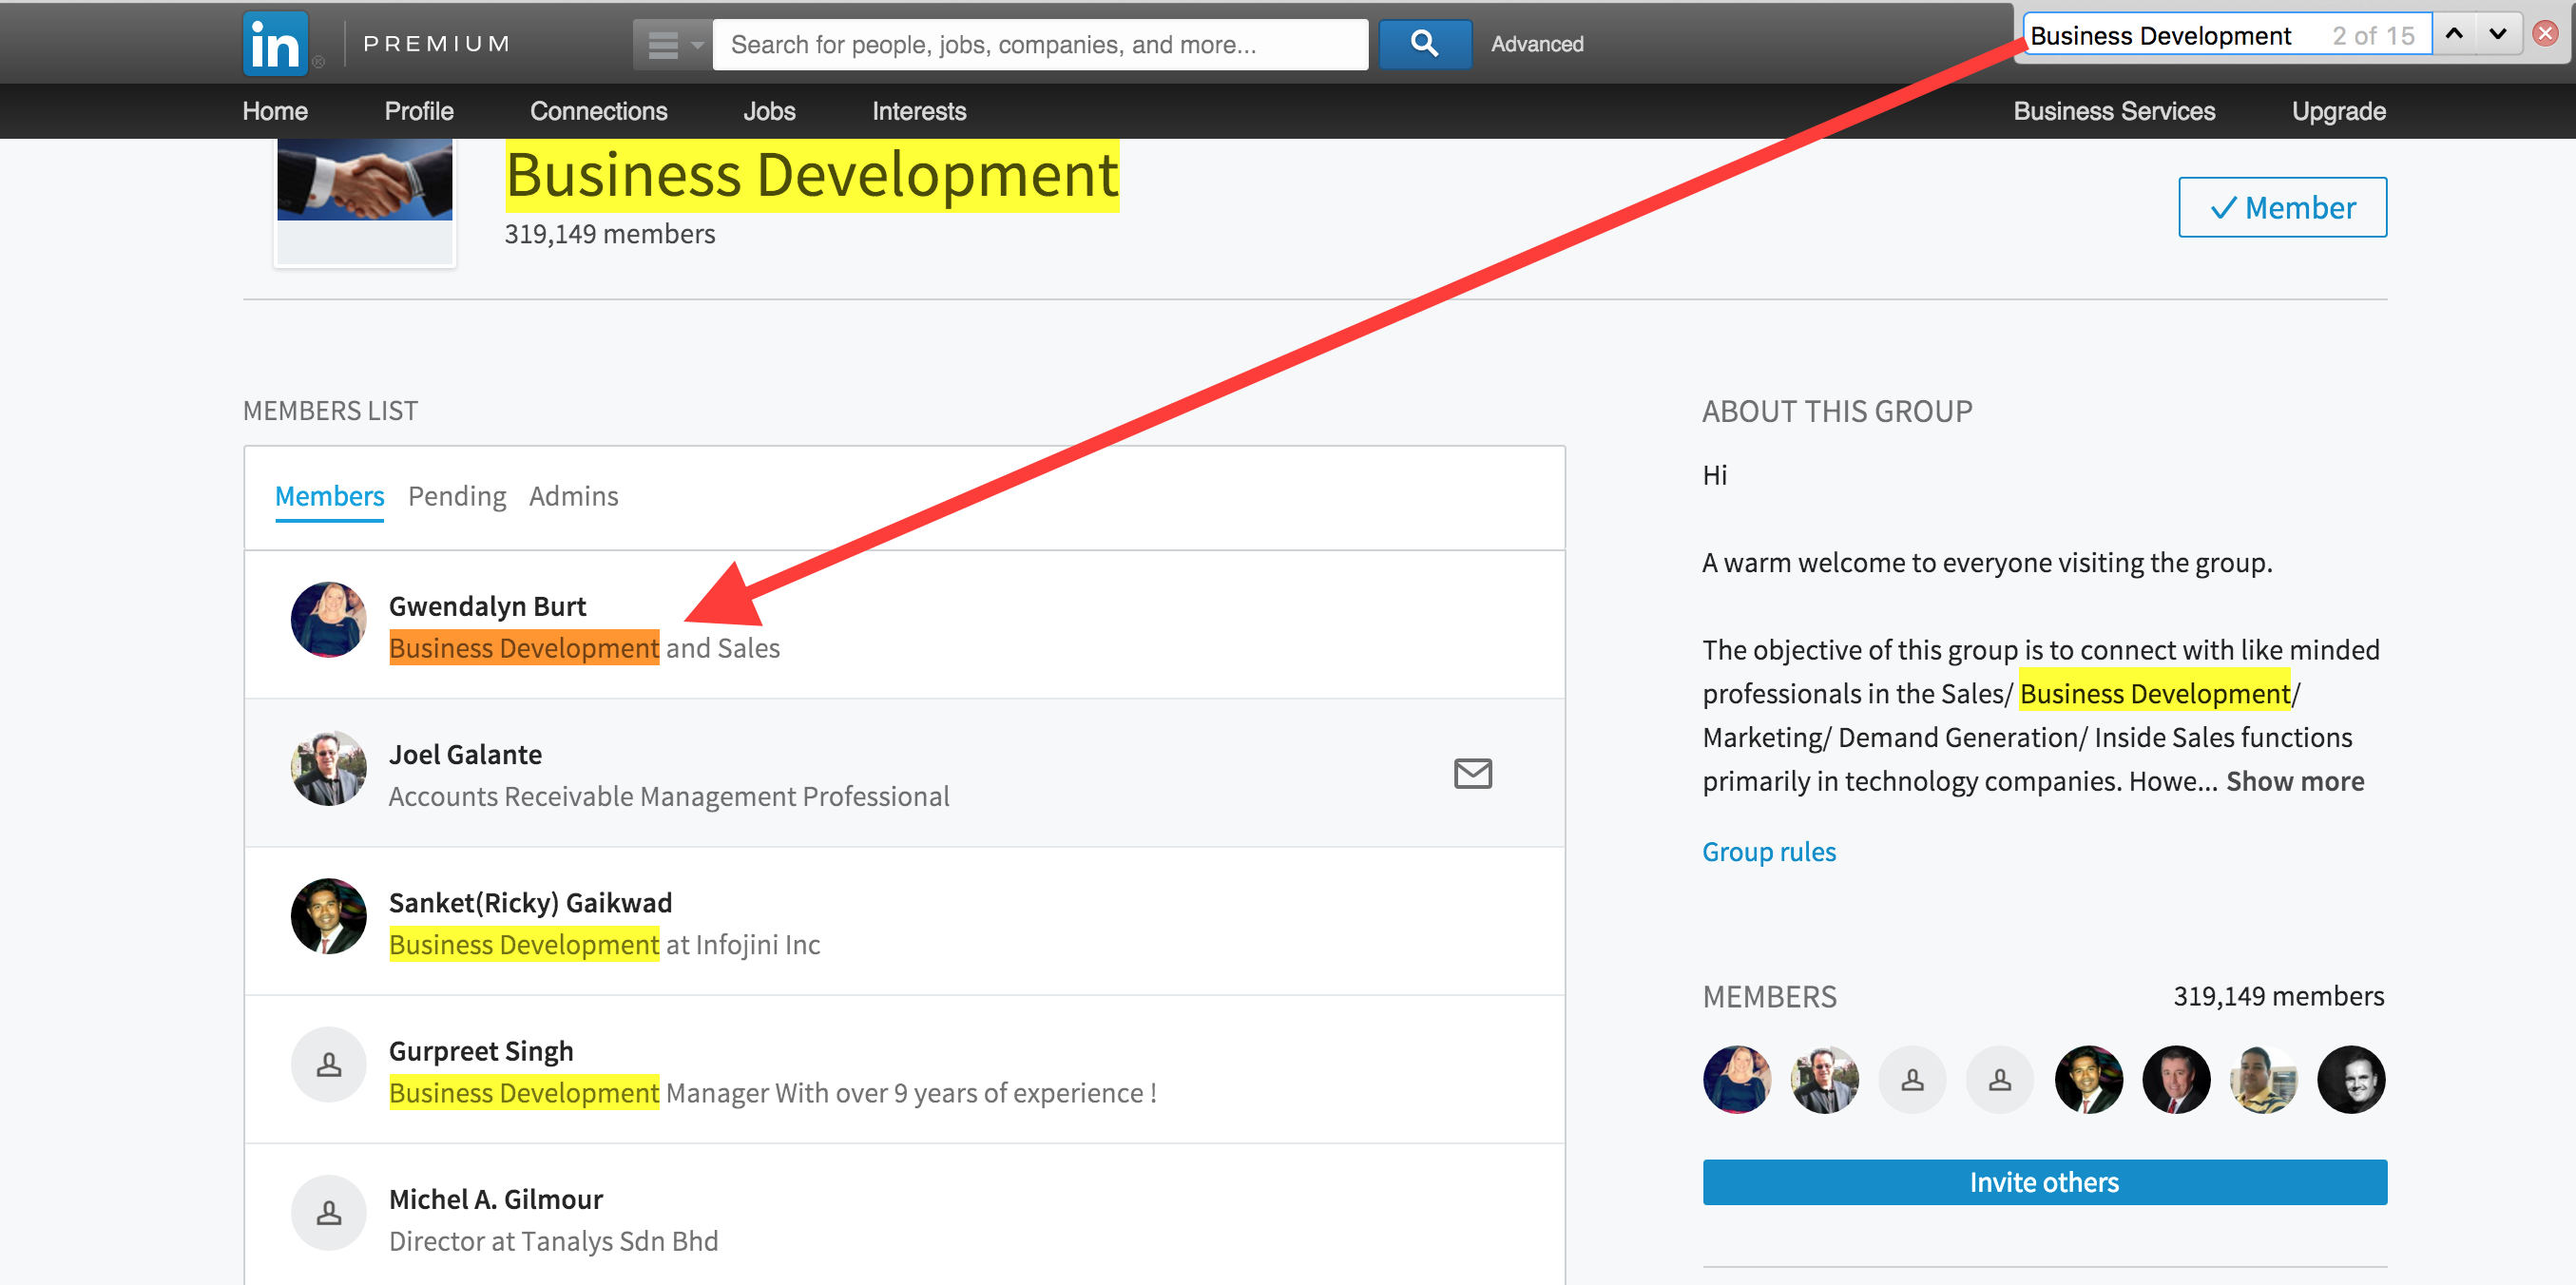Switch to the Admins tab
Image resolution: width=2576 pixels, height=1285 pixels.
pos(574,496)
